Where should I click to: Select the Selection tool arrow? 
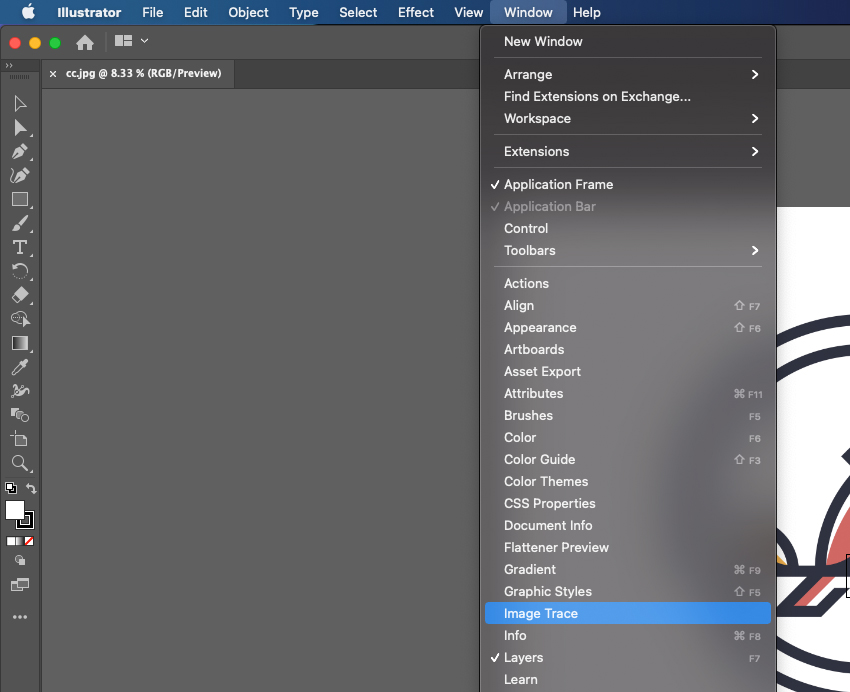pos(20,103)
